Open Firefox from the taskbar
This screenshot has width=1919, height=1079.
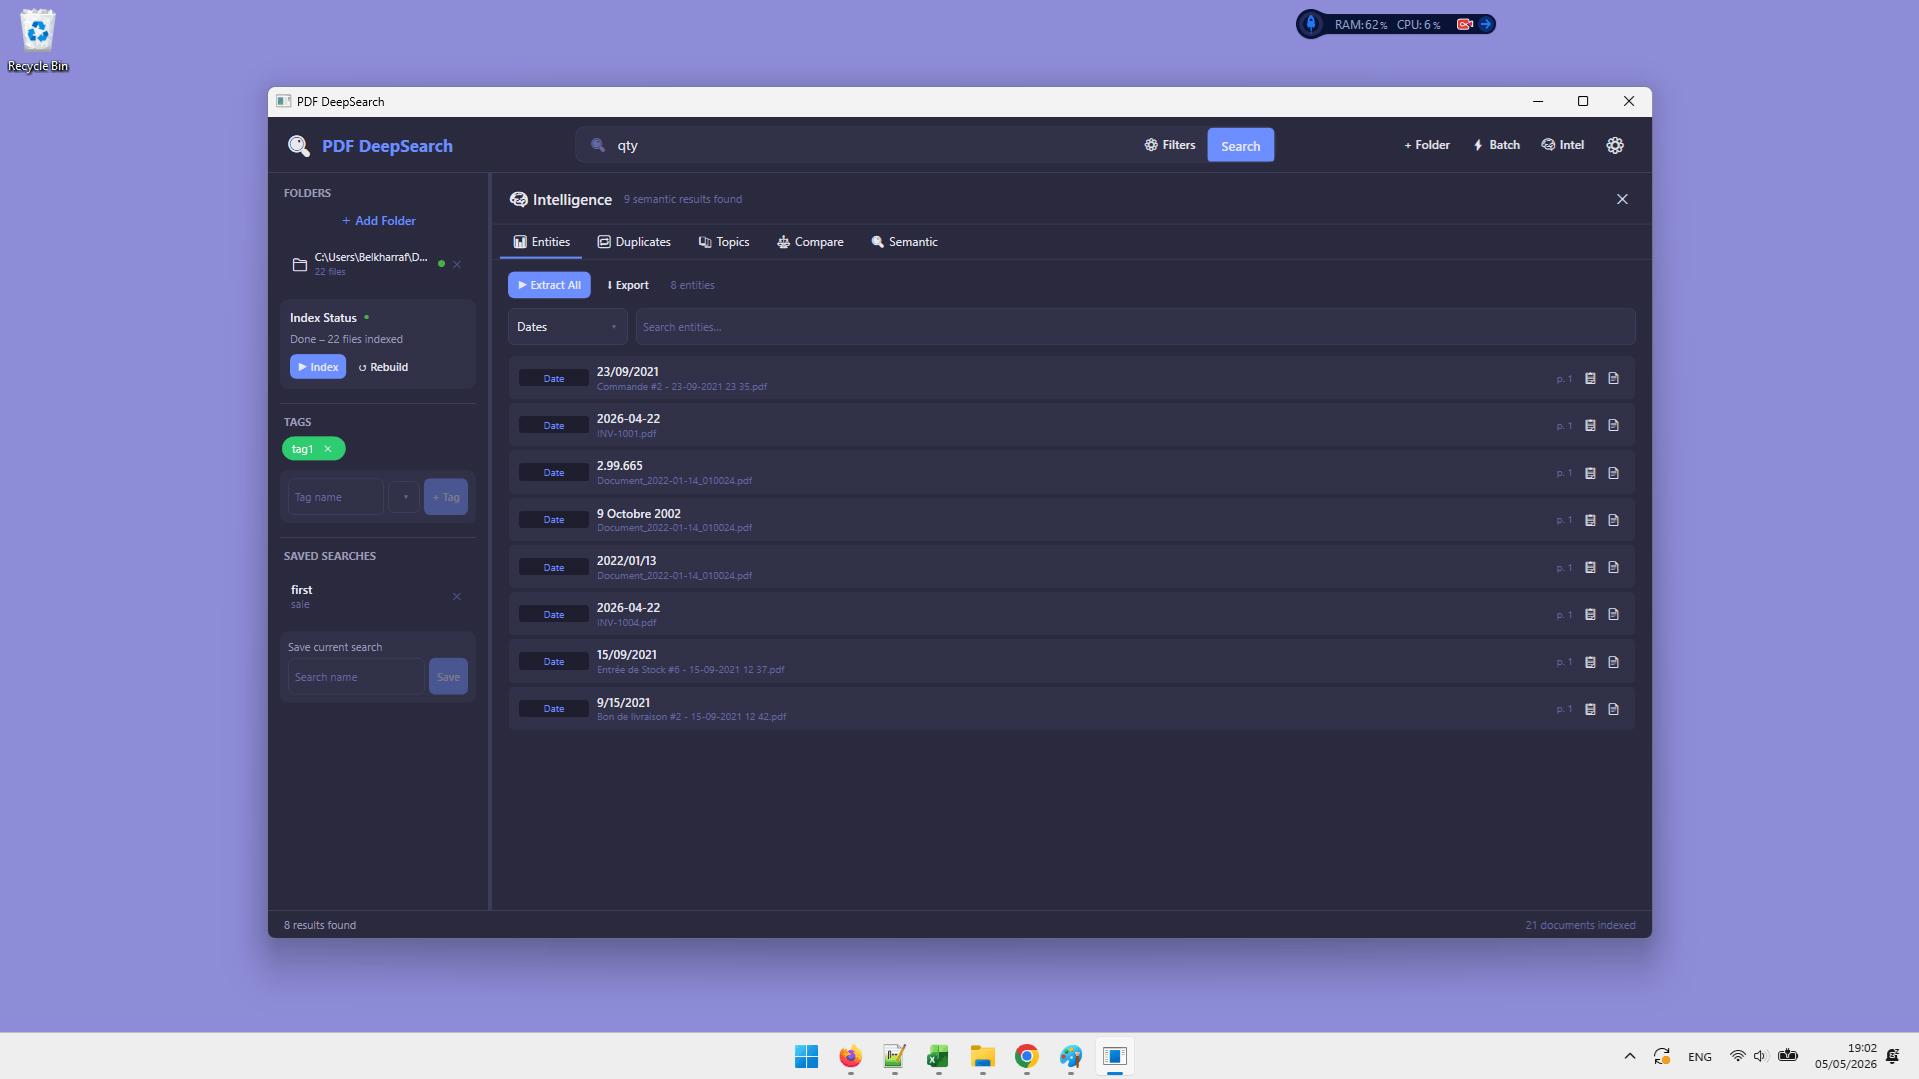point(850,1056)
